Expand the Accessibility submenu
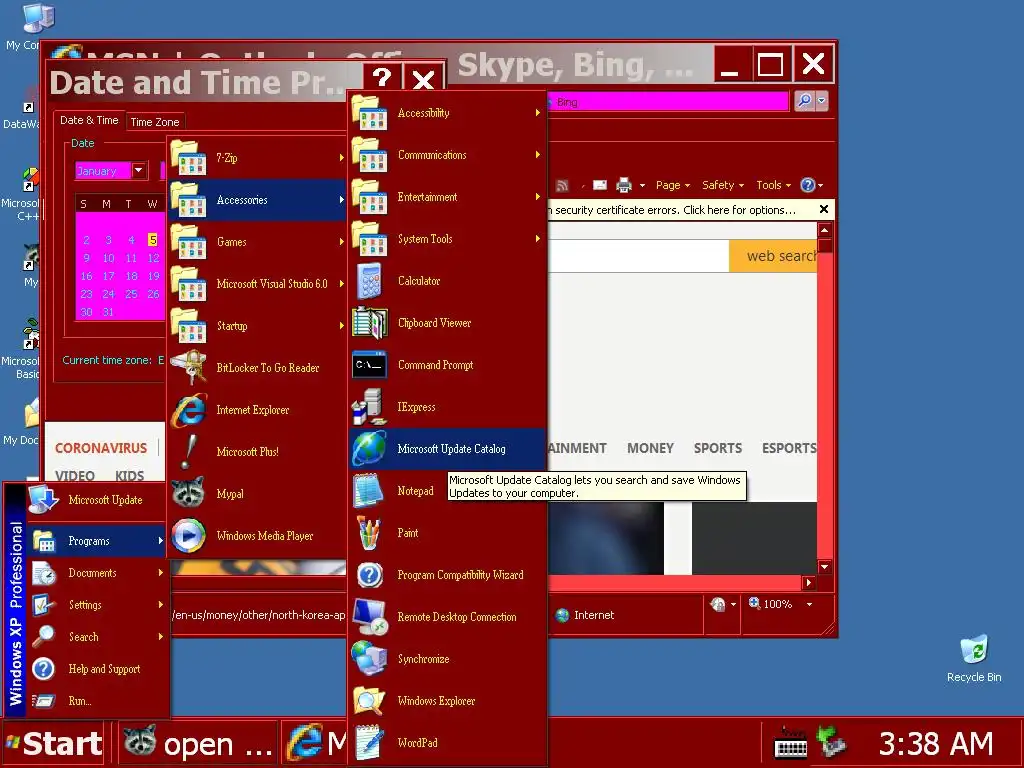Screen dimensions: 1024x768 tap(447, 113)
